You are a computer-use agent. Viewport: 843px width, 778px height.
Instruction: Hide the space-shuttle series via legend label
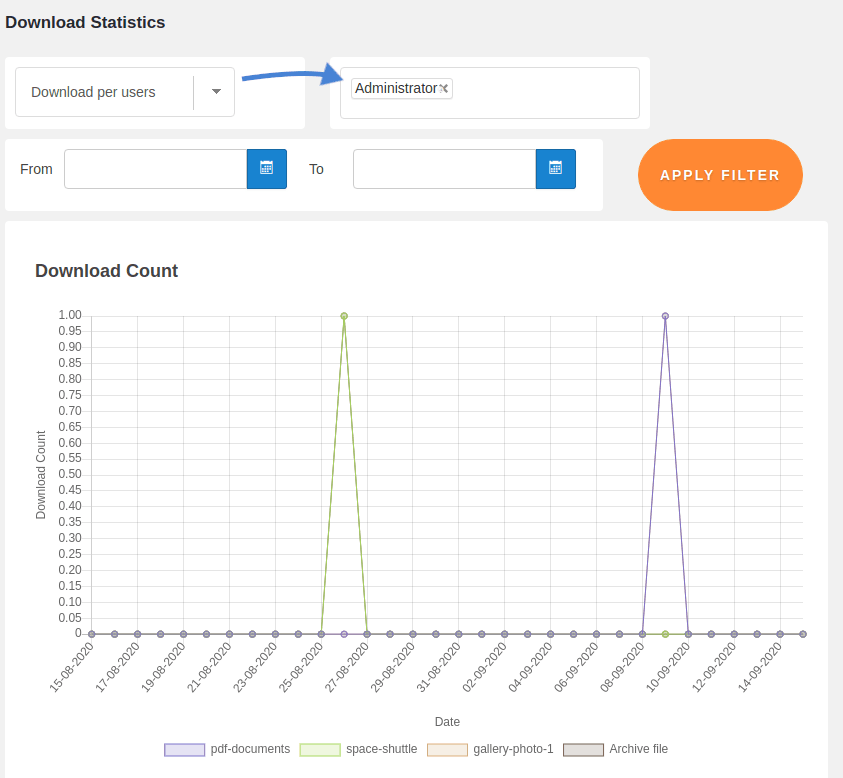(x=382, y=749)
